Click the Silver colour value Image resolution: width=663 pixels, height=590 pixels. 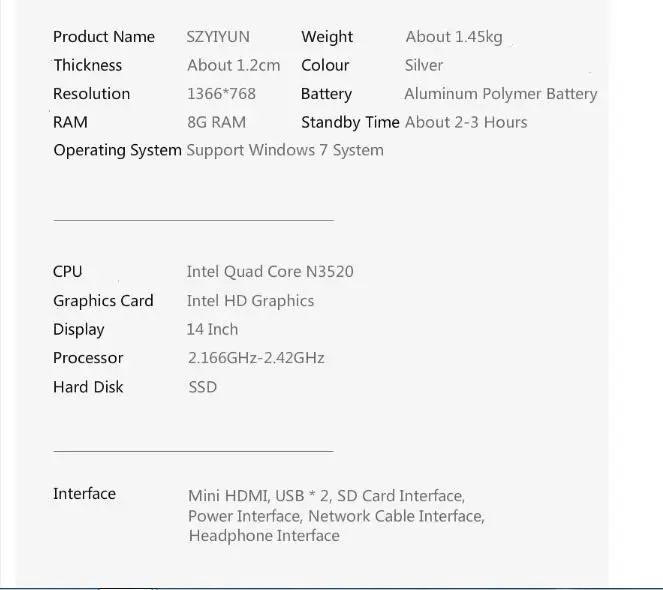424,65
